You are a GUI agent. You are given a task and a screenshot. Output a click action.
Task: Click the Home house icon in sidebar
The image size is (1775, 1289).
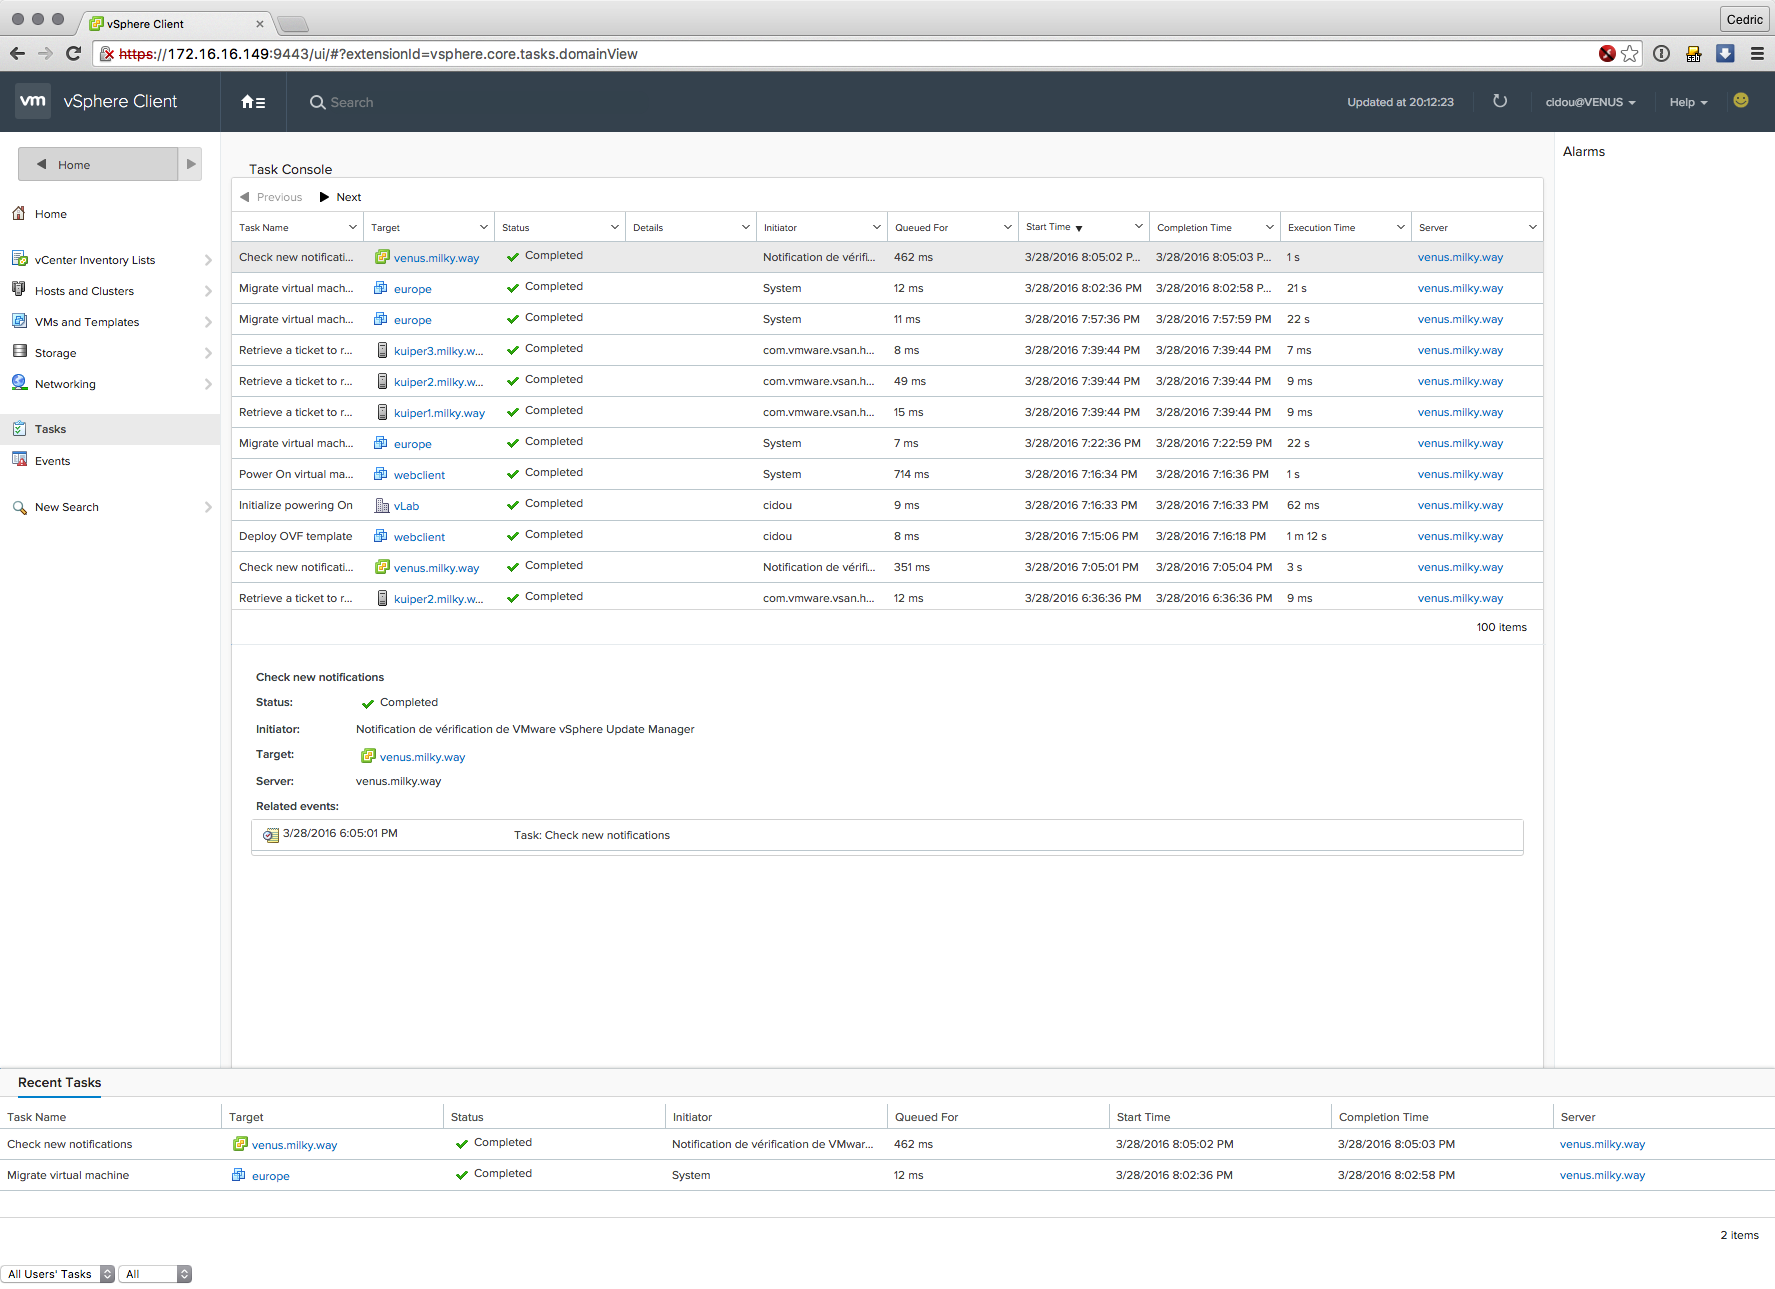(19, 213)
